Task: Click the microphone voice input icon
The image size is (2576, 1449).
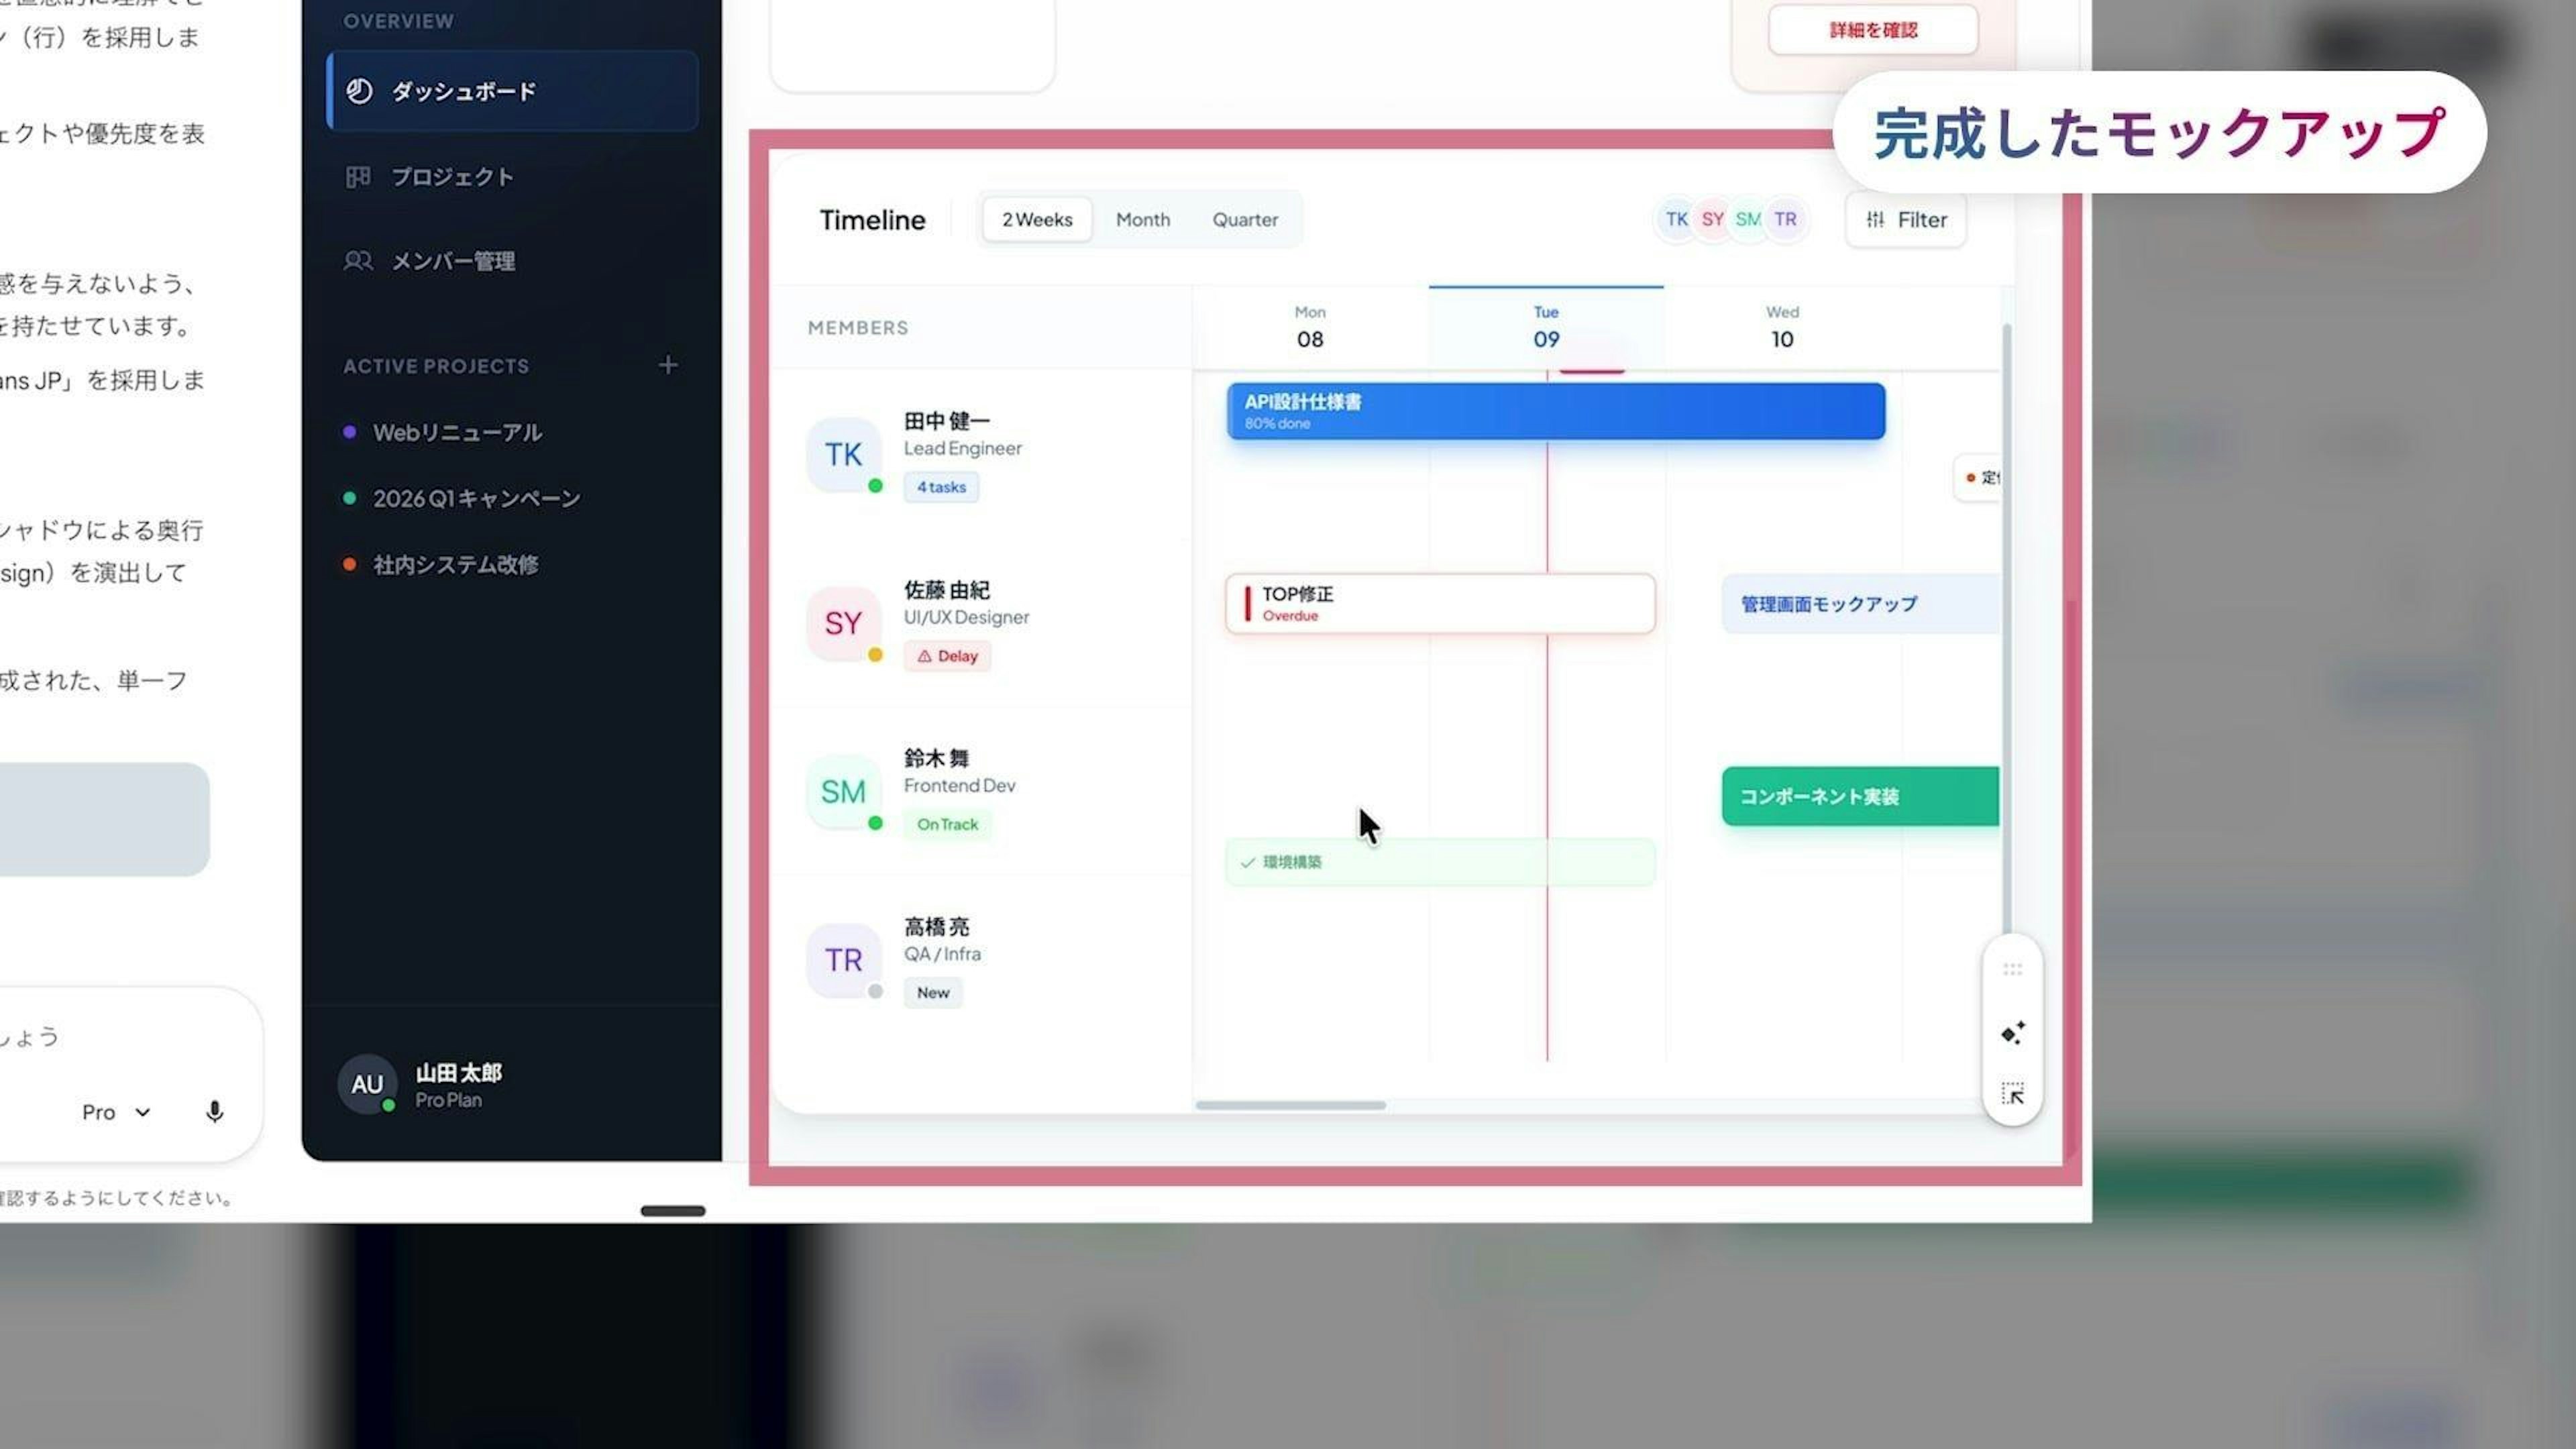Action: (x=214, y=1112)
